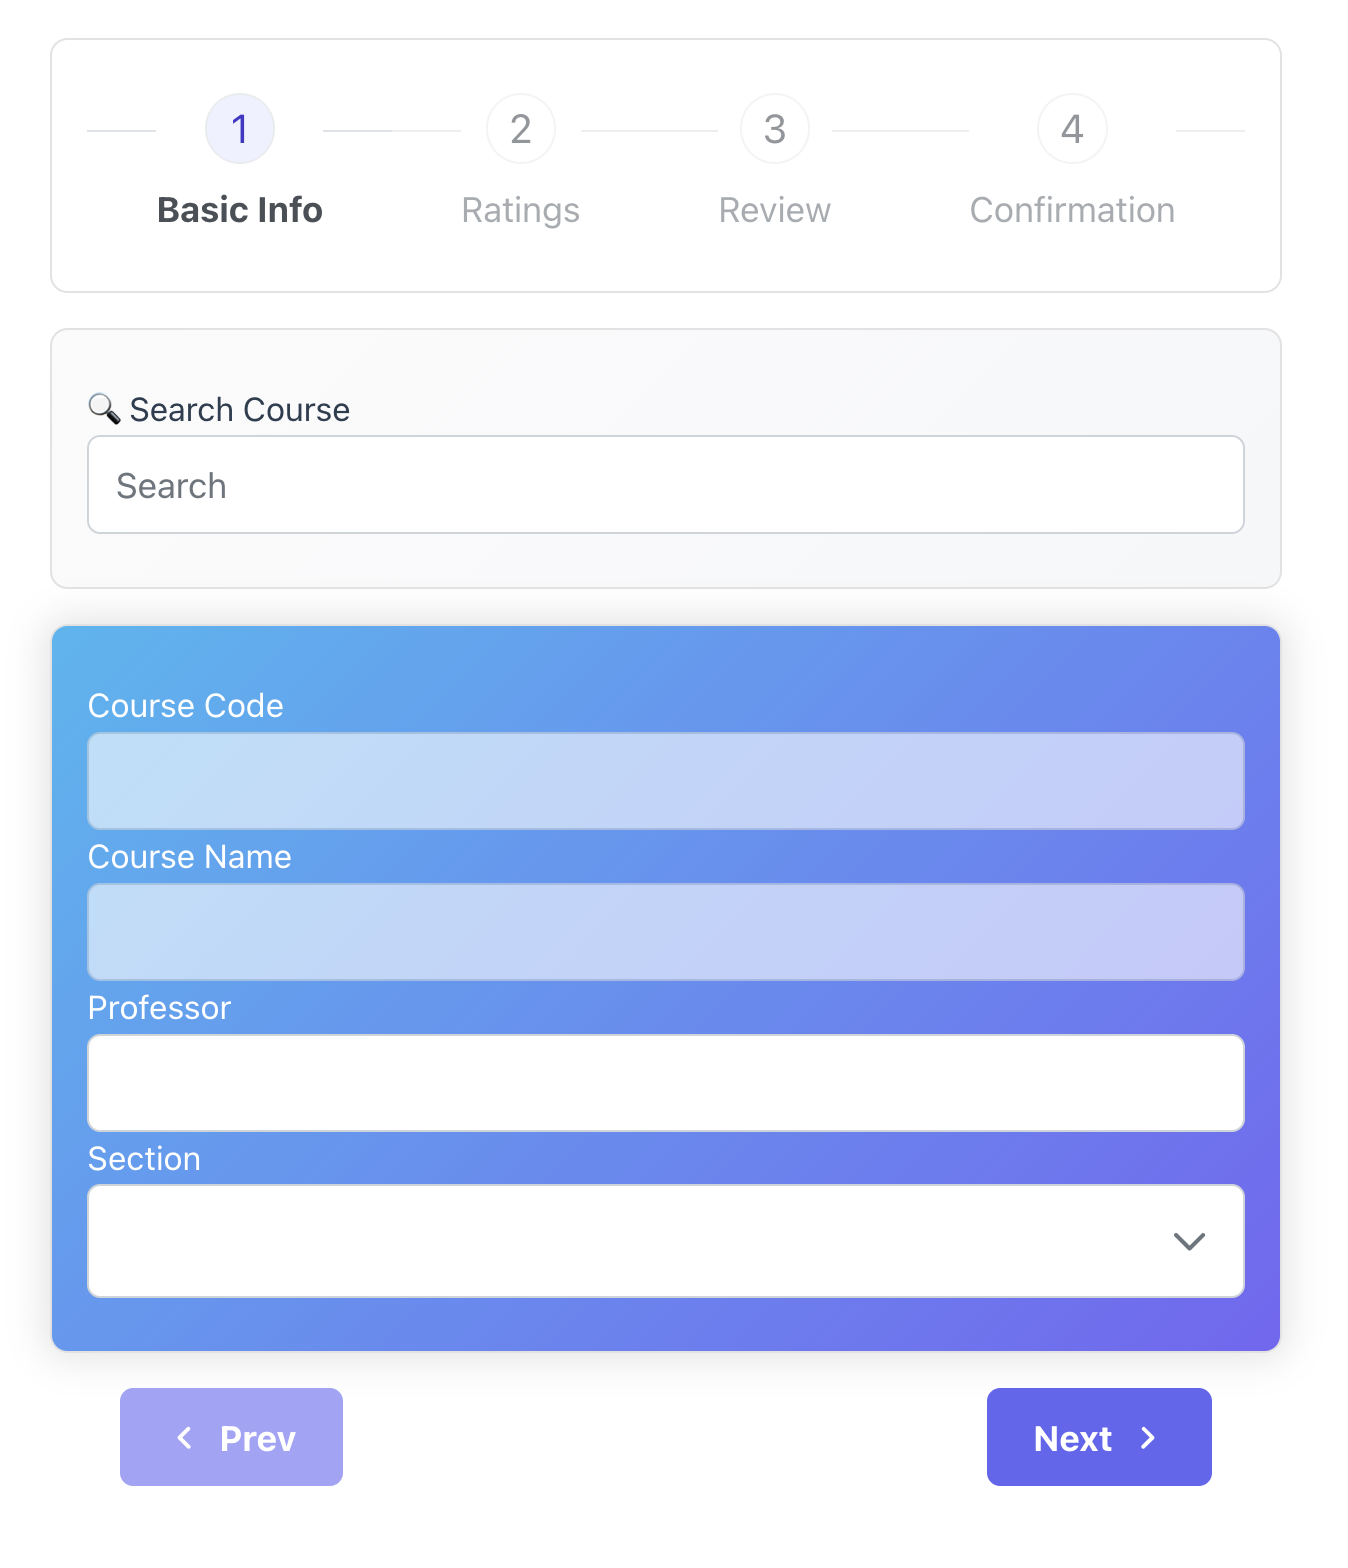Viewport: 1348px width, 1568px height.
Task: Click the Section field label
Action: (x=145, y=1159)
